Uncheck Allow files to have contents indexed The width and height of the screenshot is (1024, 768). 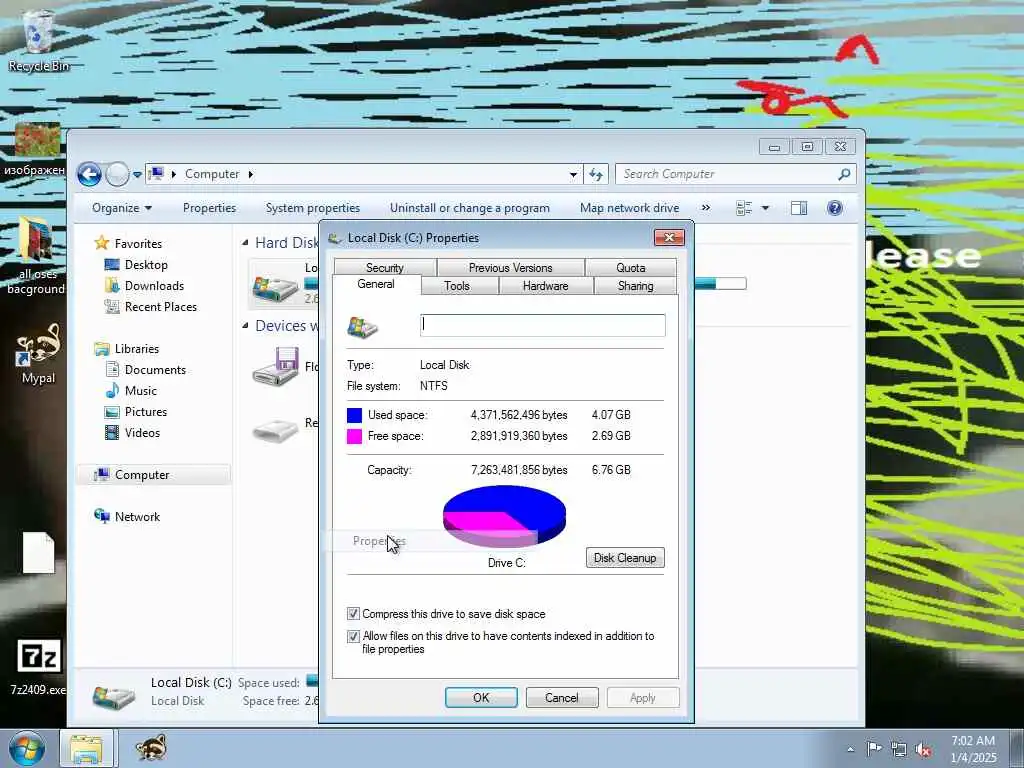tap(353, 636)
